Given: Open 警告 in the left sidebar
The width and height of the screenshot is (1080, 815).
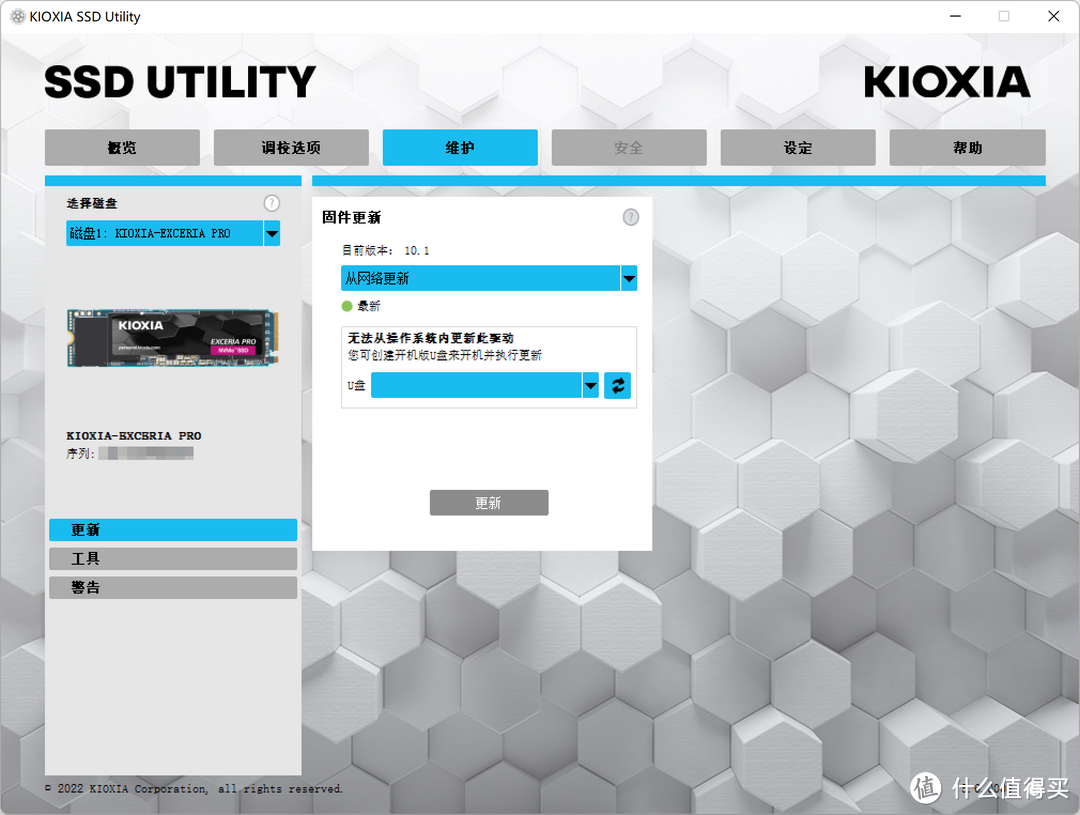Looking at the screenshot, I should pos(173,588).
